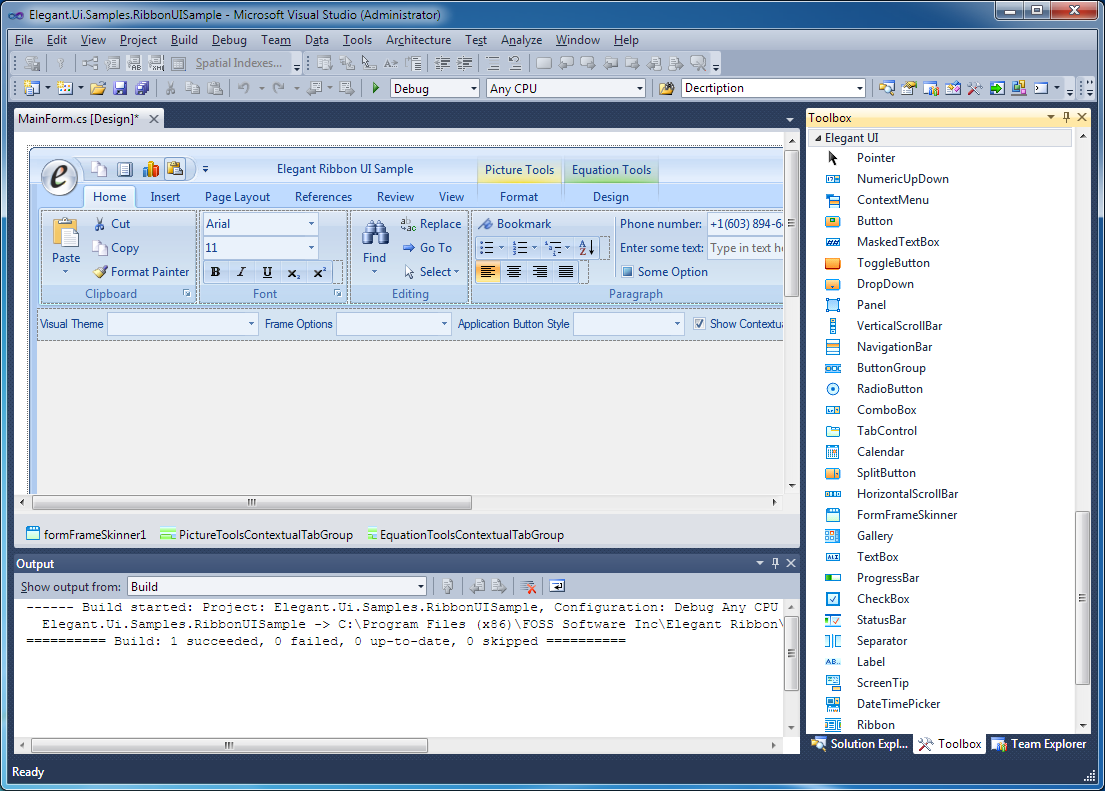
Task: Click the Elegant UI round application button
Action: 59,176
